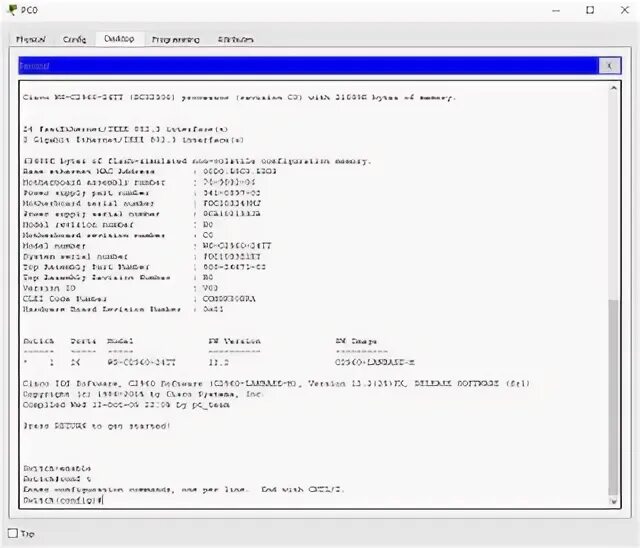Click the terminal vertical scrollbar thumb
Viewport: 640px width, 548px height.
pyautogui.click(x=613, y=397)
